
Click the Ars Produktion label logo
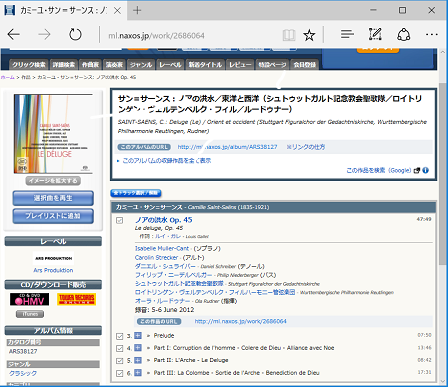coord(53,258)
